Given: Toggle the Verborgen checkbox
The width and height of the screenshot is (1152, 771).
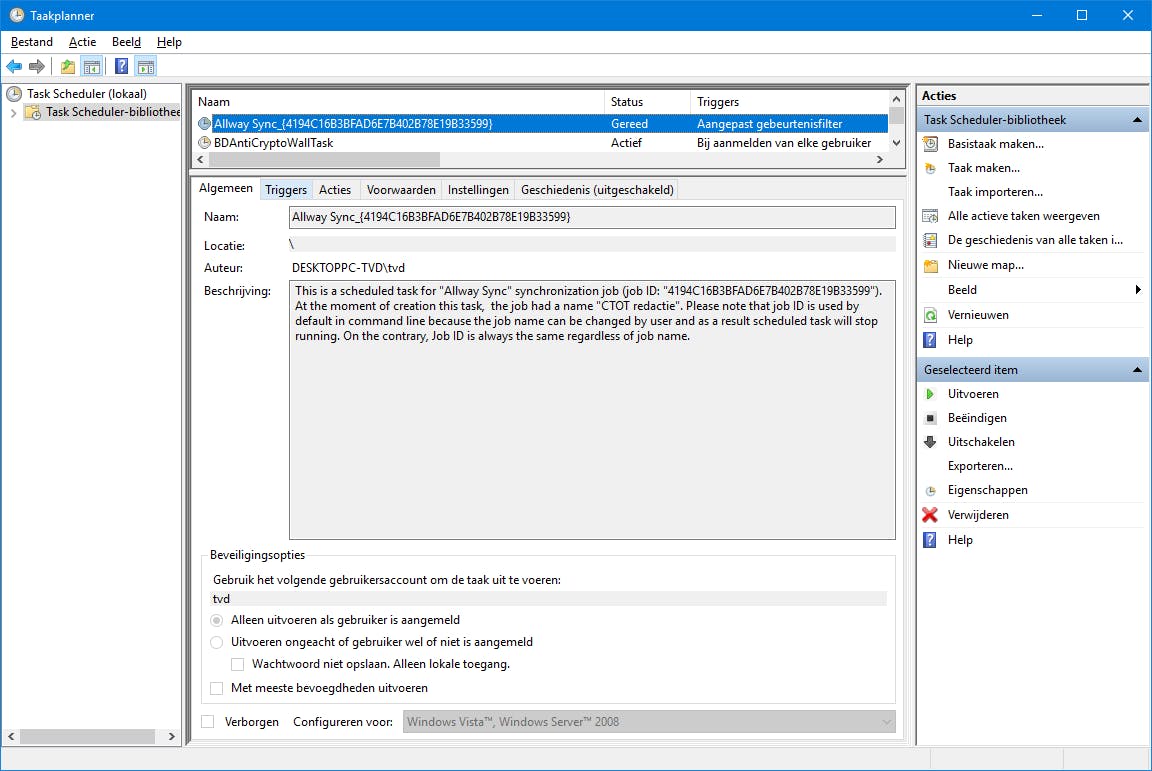Looking at the screenshot, I should [208, 722].
